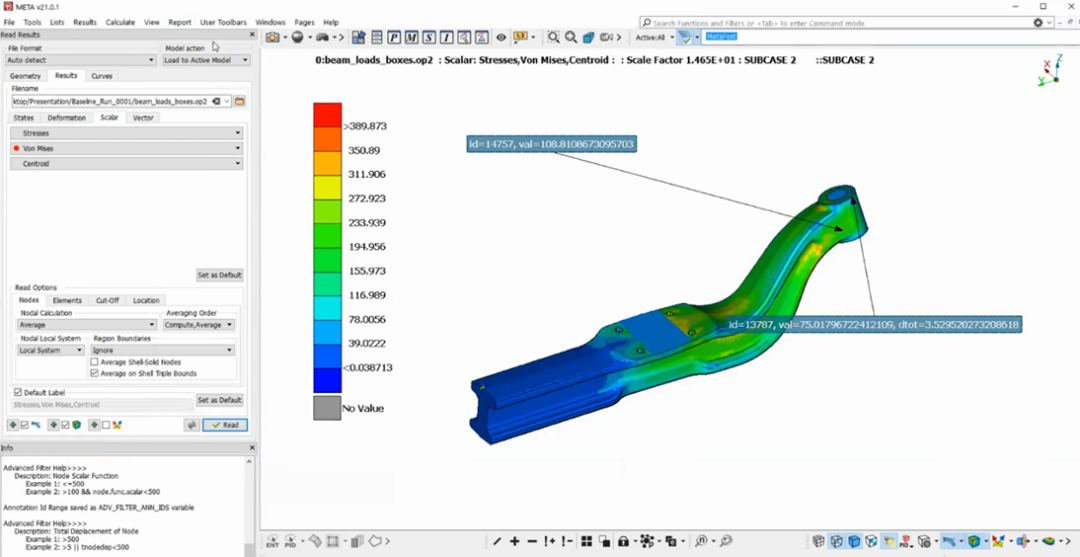
Task: Click the lock icon in bottom toolbar
Action: click(623, 541)
